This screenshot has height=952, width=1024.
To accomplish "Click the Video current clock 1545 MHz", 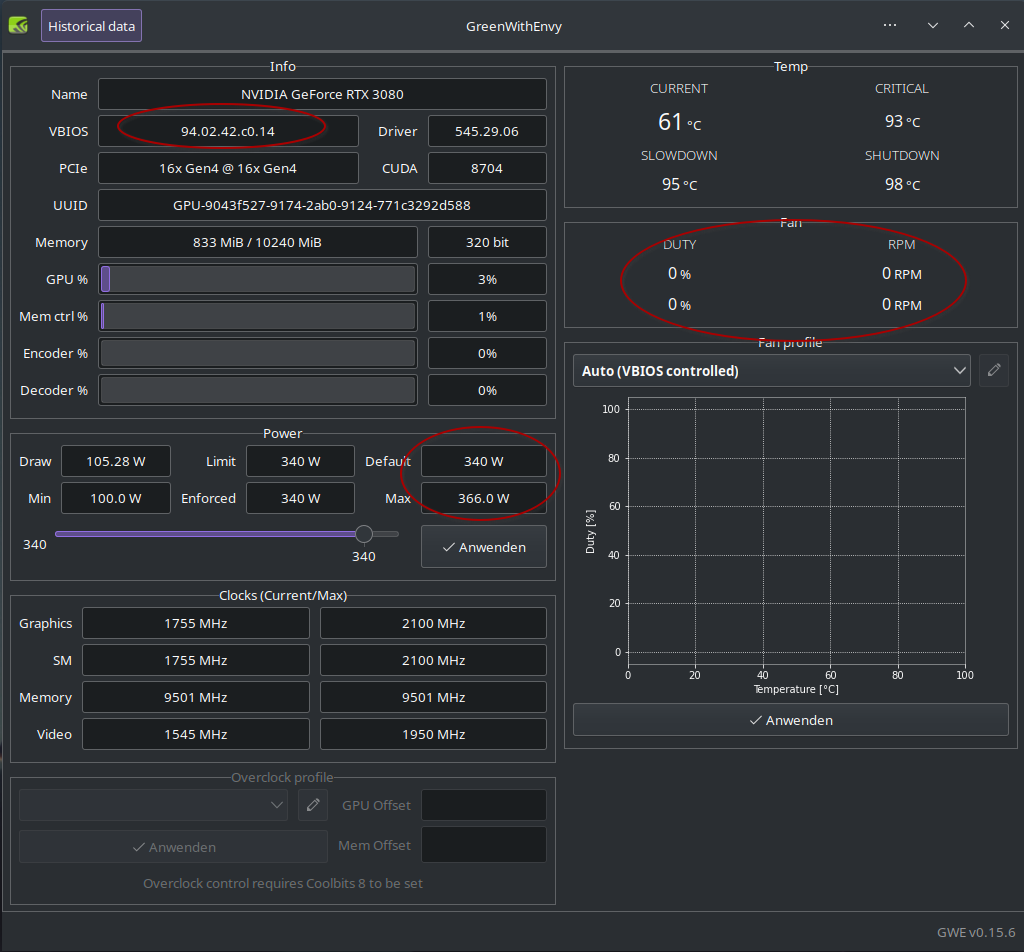I will click(x=196, y=734).
